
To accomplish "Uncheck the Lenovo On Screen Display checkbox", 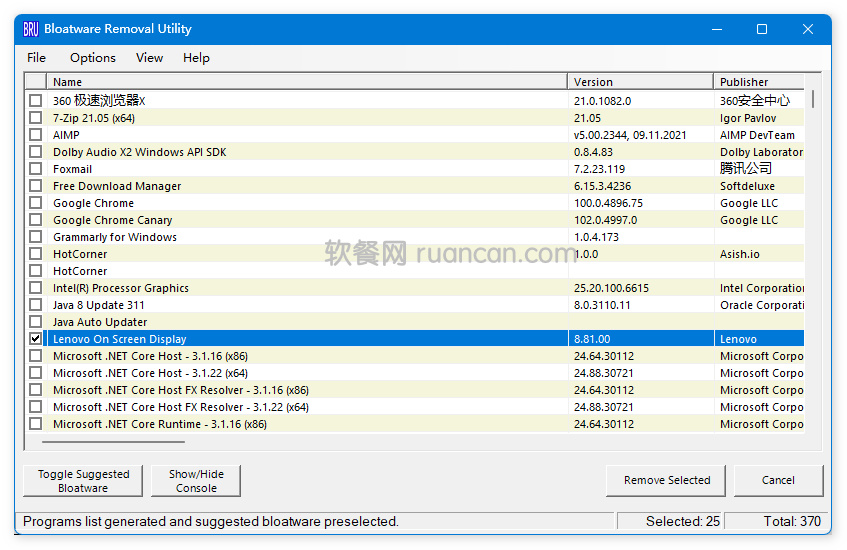I will point(36,339).
